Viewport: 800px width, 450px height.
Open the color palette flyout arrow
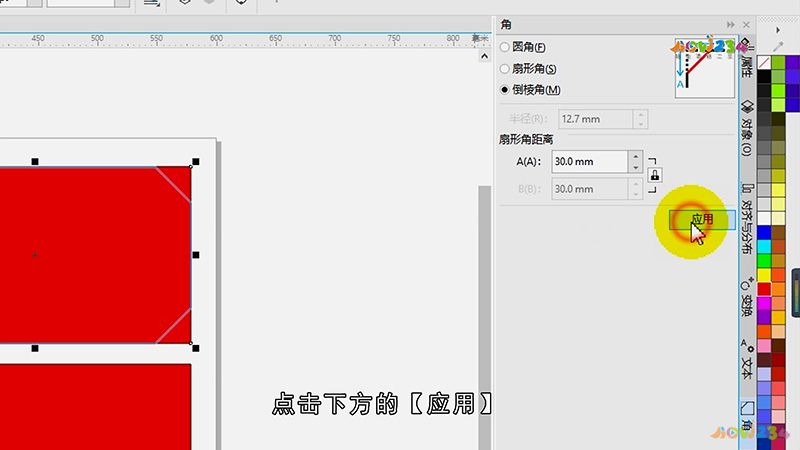(778, 30)
